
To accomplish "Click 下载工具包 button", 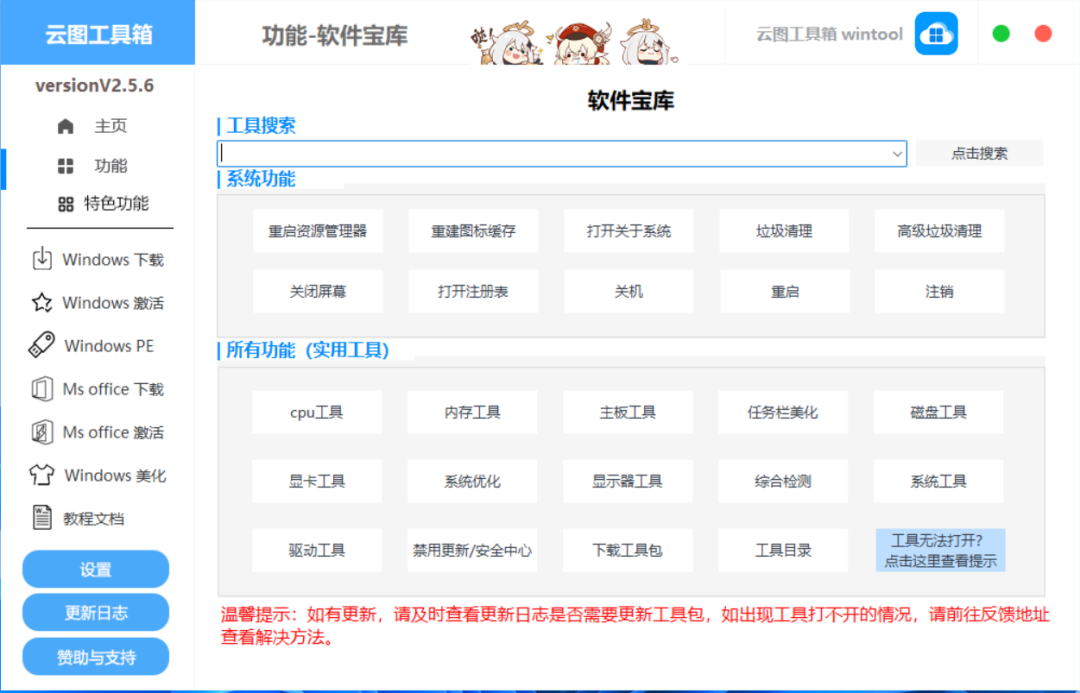I will [627, 550].
